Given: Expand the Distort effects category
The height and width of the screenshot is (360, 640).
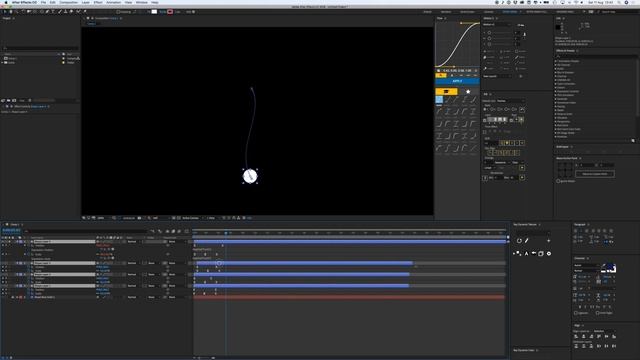Looking at the screenshot, I should tap(556, 87).
